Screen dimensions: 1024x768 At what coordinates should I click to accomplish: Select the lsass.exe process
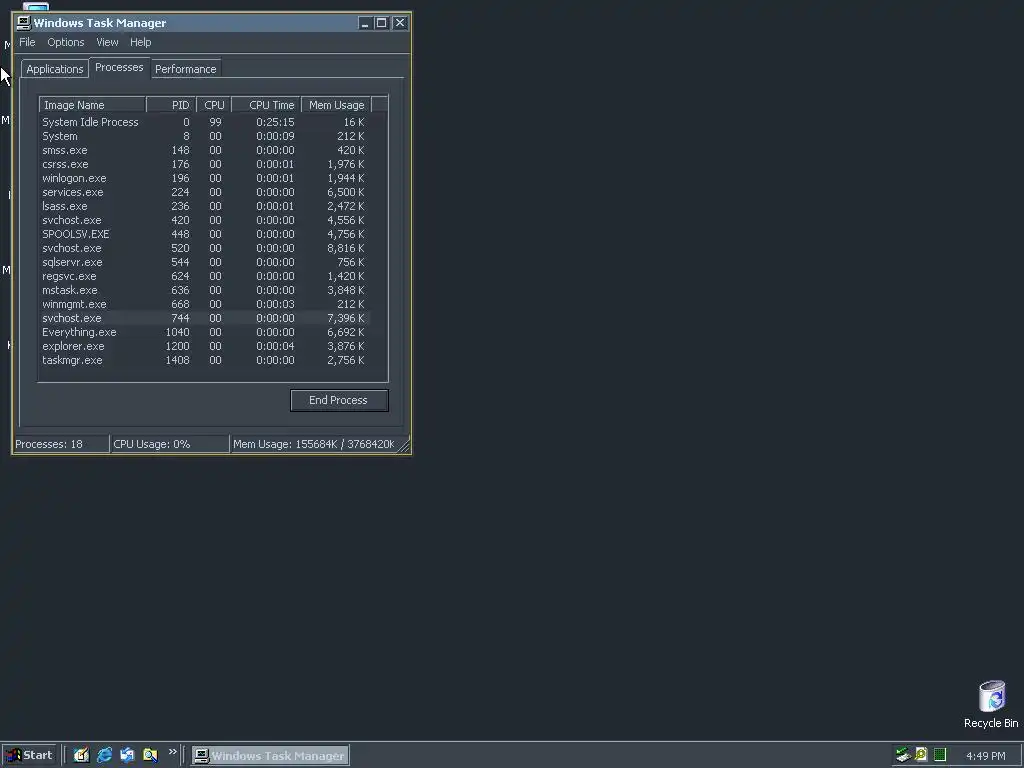coord(204,206)
